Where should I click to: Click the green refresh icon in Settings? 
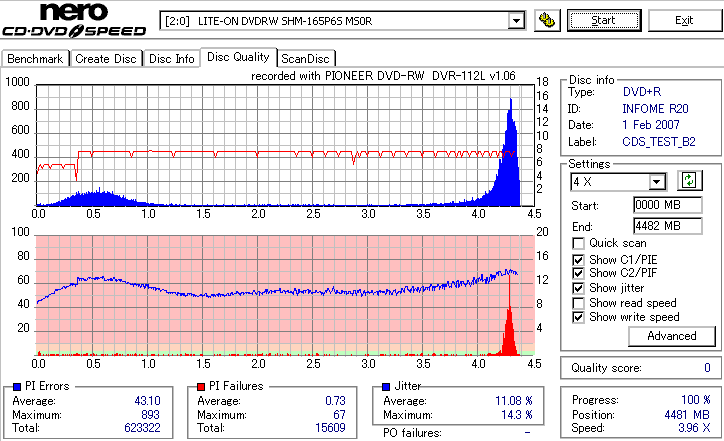point(689,181)
